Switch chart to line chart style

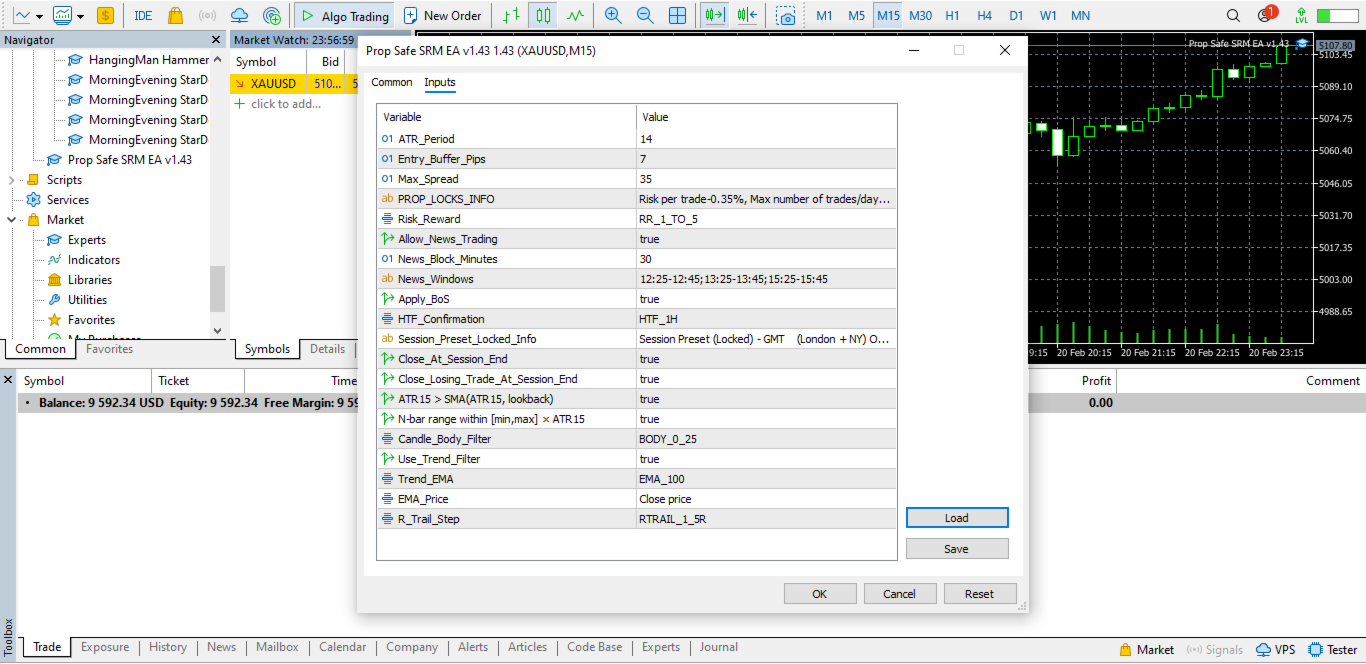point(575,16)
